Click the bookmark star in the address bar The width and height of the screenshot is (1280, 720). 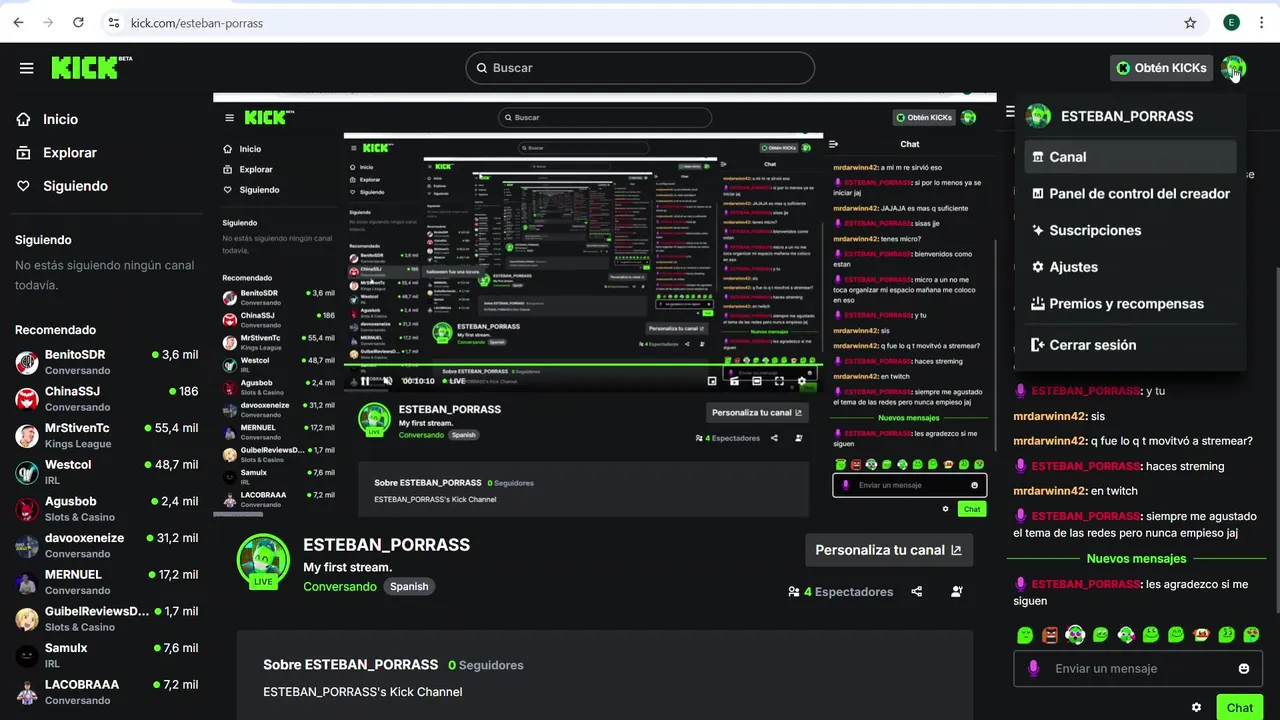[x=1190, y=22]
